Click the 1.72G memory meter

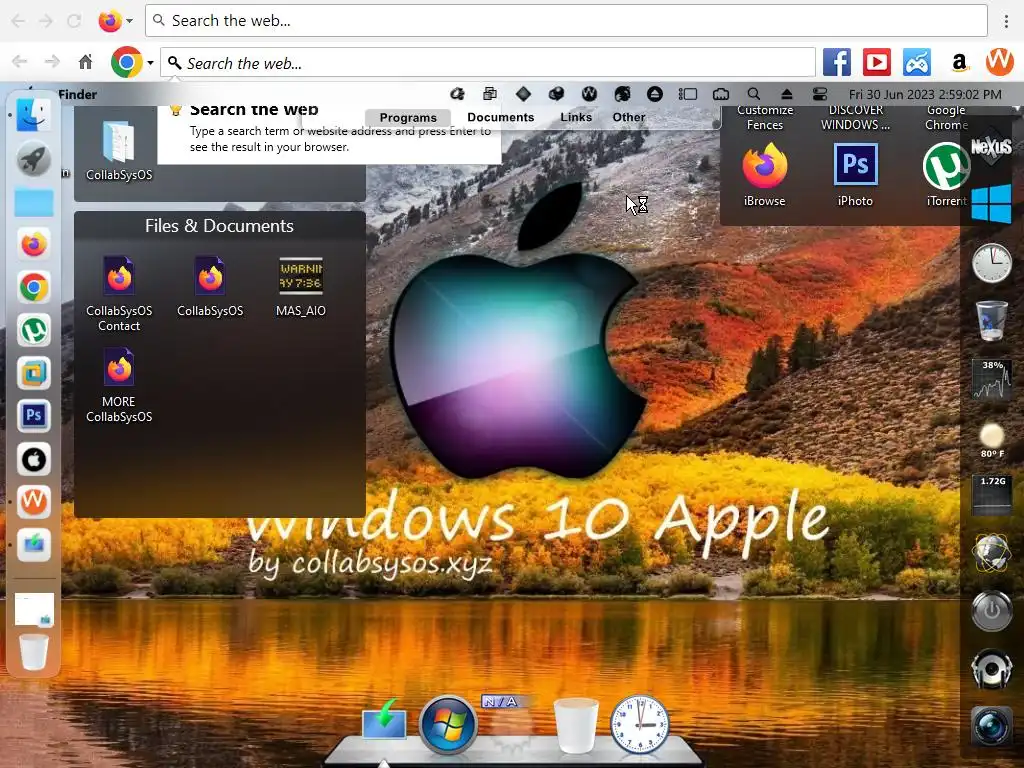click(991, 495)
